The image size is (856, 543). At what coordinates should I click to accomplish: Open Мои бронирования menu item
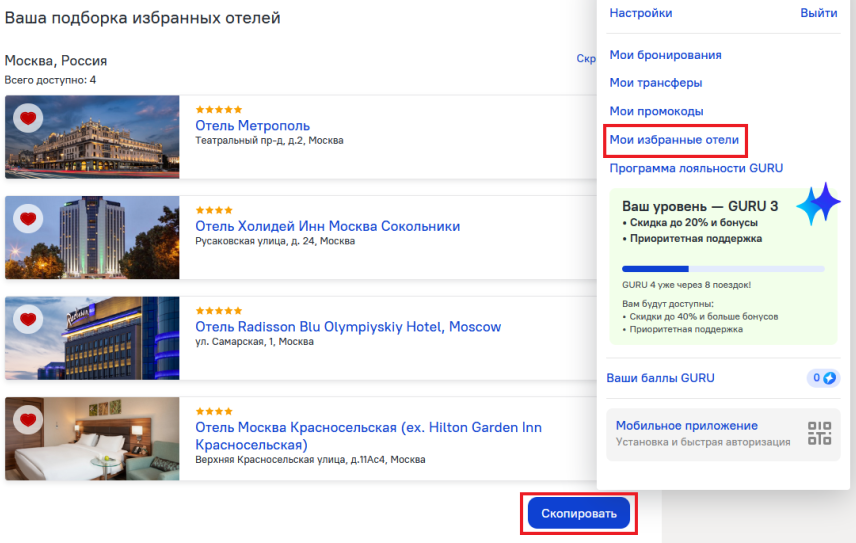click(x=665, y=55)
